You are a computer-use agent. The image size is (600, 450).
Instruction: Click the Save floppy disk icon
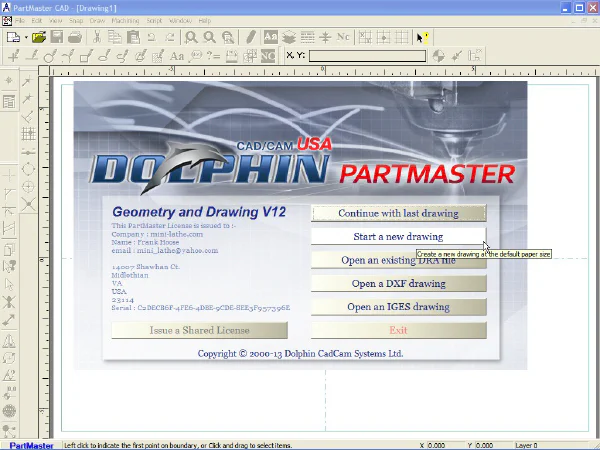[57, 37]
